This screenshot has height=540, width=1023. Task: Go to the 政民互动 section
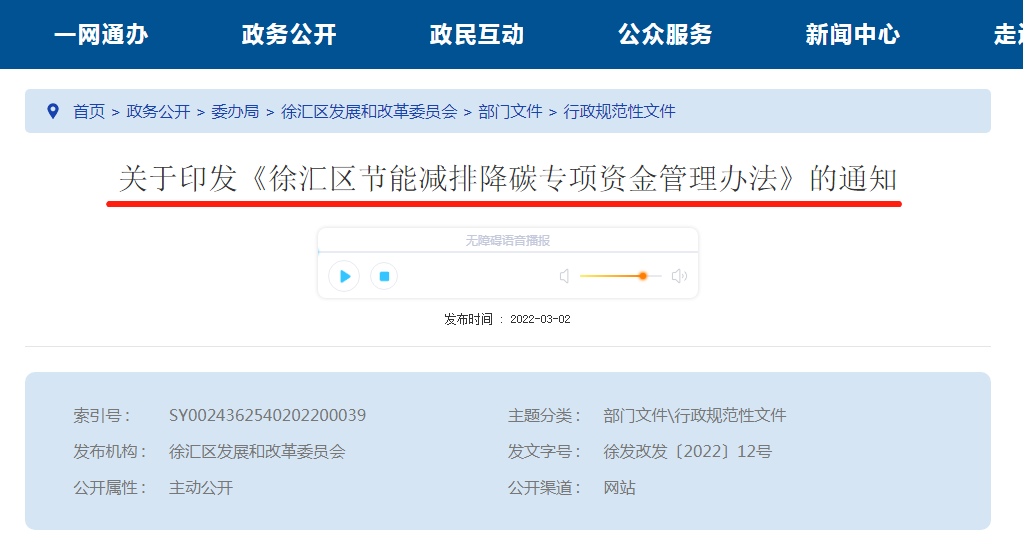coord(477,35)
